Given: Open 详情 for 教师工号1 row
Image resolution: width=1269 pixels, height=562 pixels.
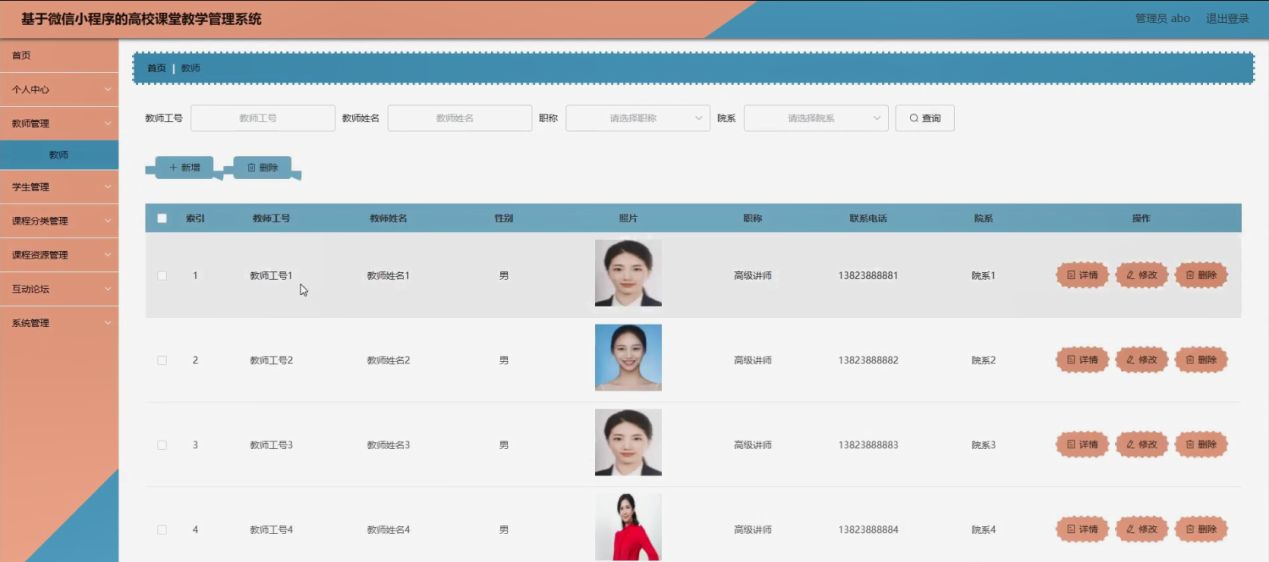Looking at the screenshot, I should (x=1082, y=275).
